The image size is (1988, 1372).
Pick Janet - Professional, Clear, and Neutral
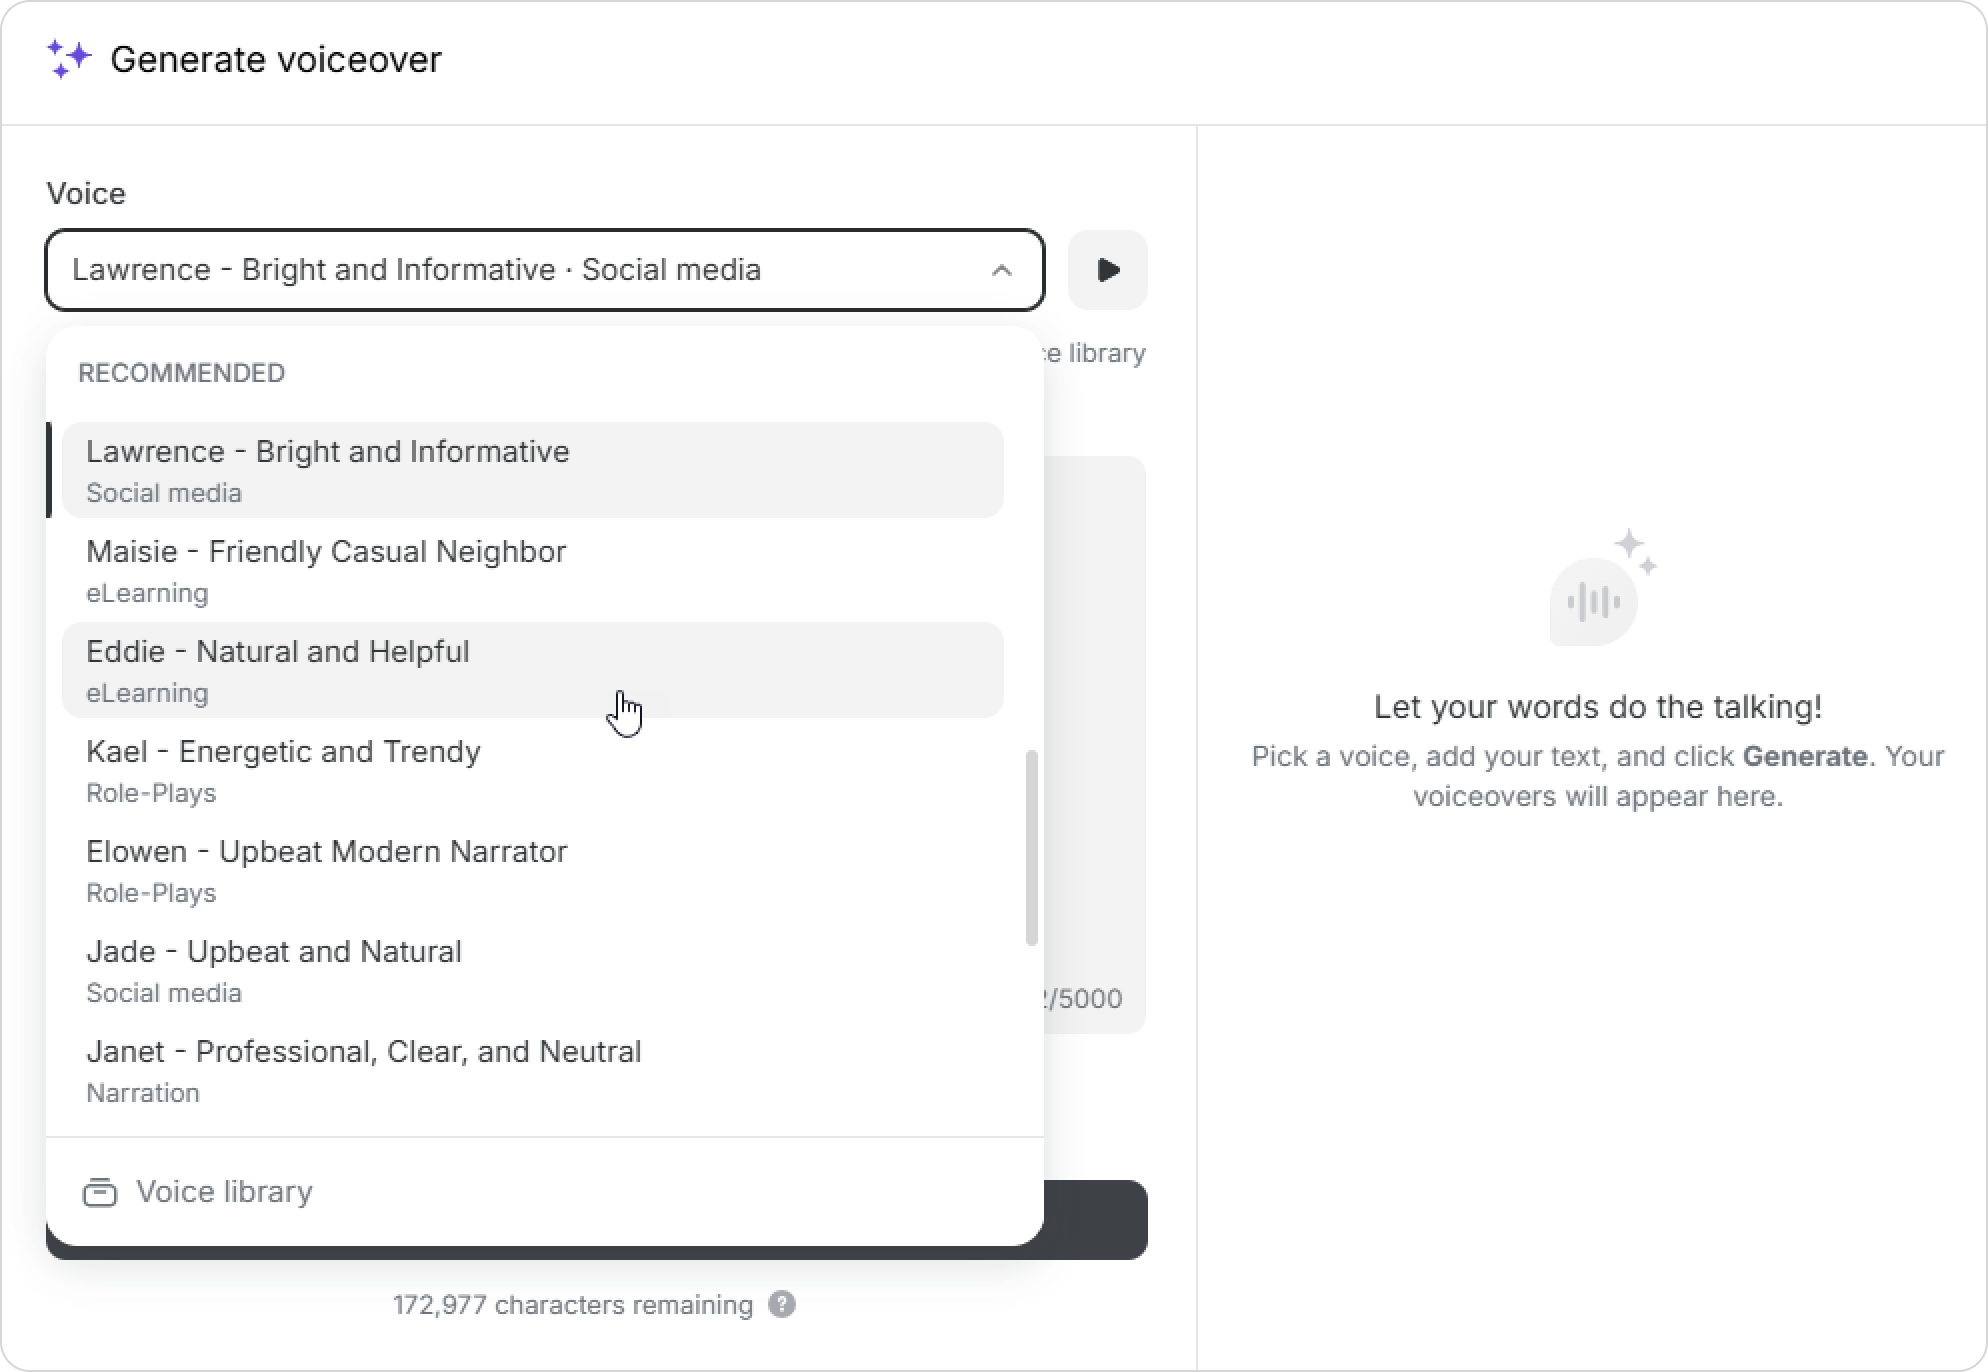(533, 1070)
